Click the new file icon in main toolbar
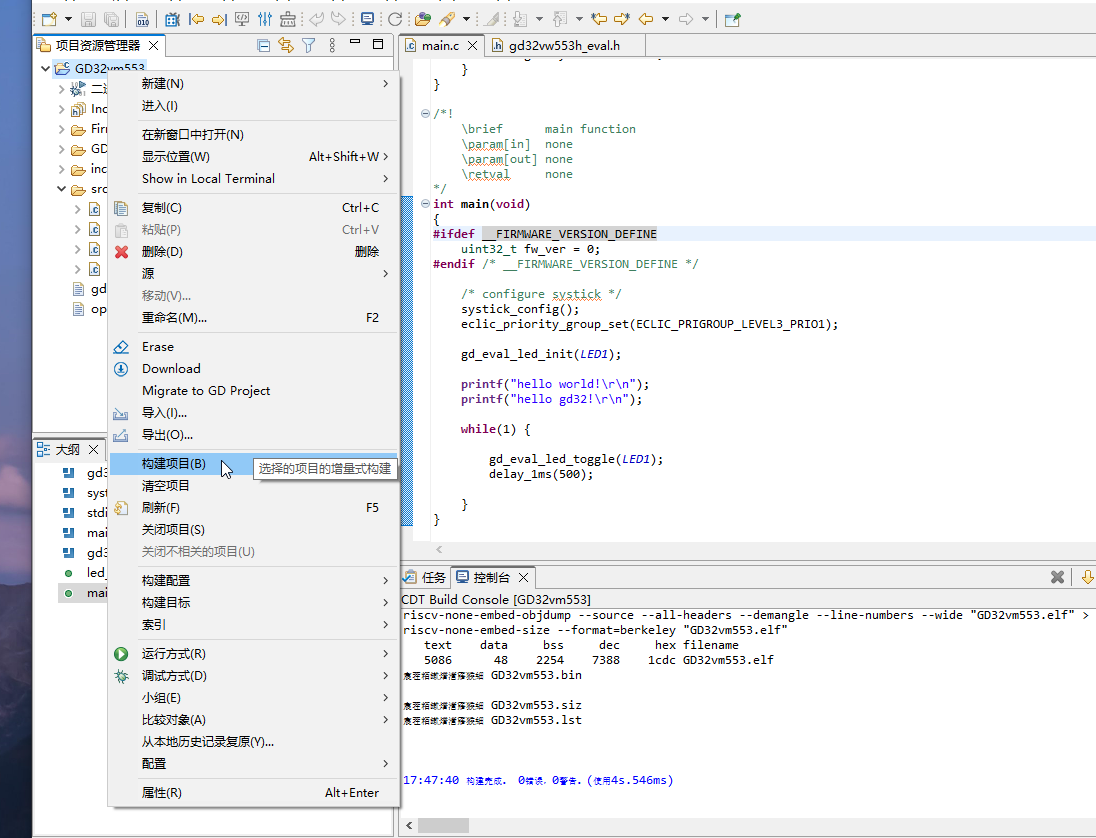Image resolution: width=1096 pixels, height=838 pixels. 48,19
